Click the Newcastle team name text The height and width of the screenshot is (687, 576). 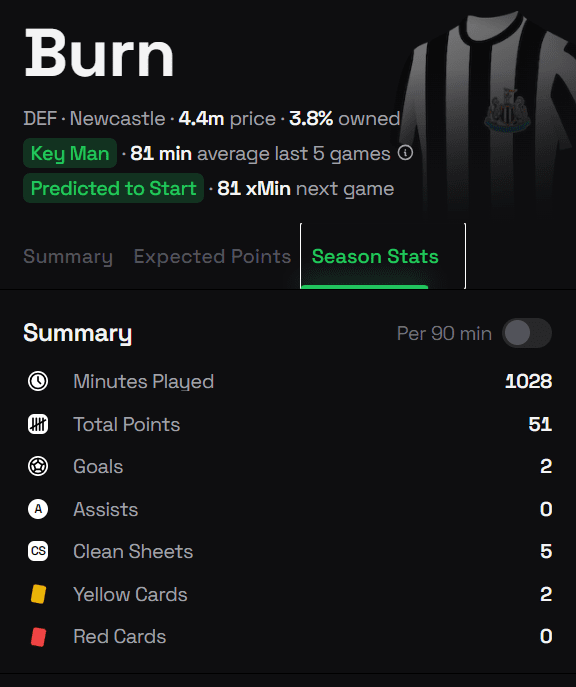pos(117,118)
